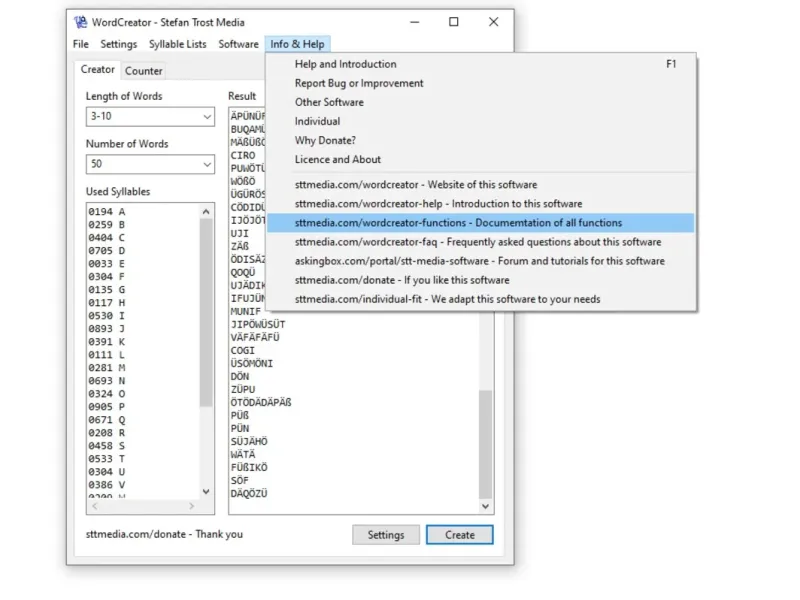Click the Create button
This screenshot has width=800, height=600.
click(x=460, y=535)
